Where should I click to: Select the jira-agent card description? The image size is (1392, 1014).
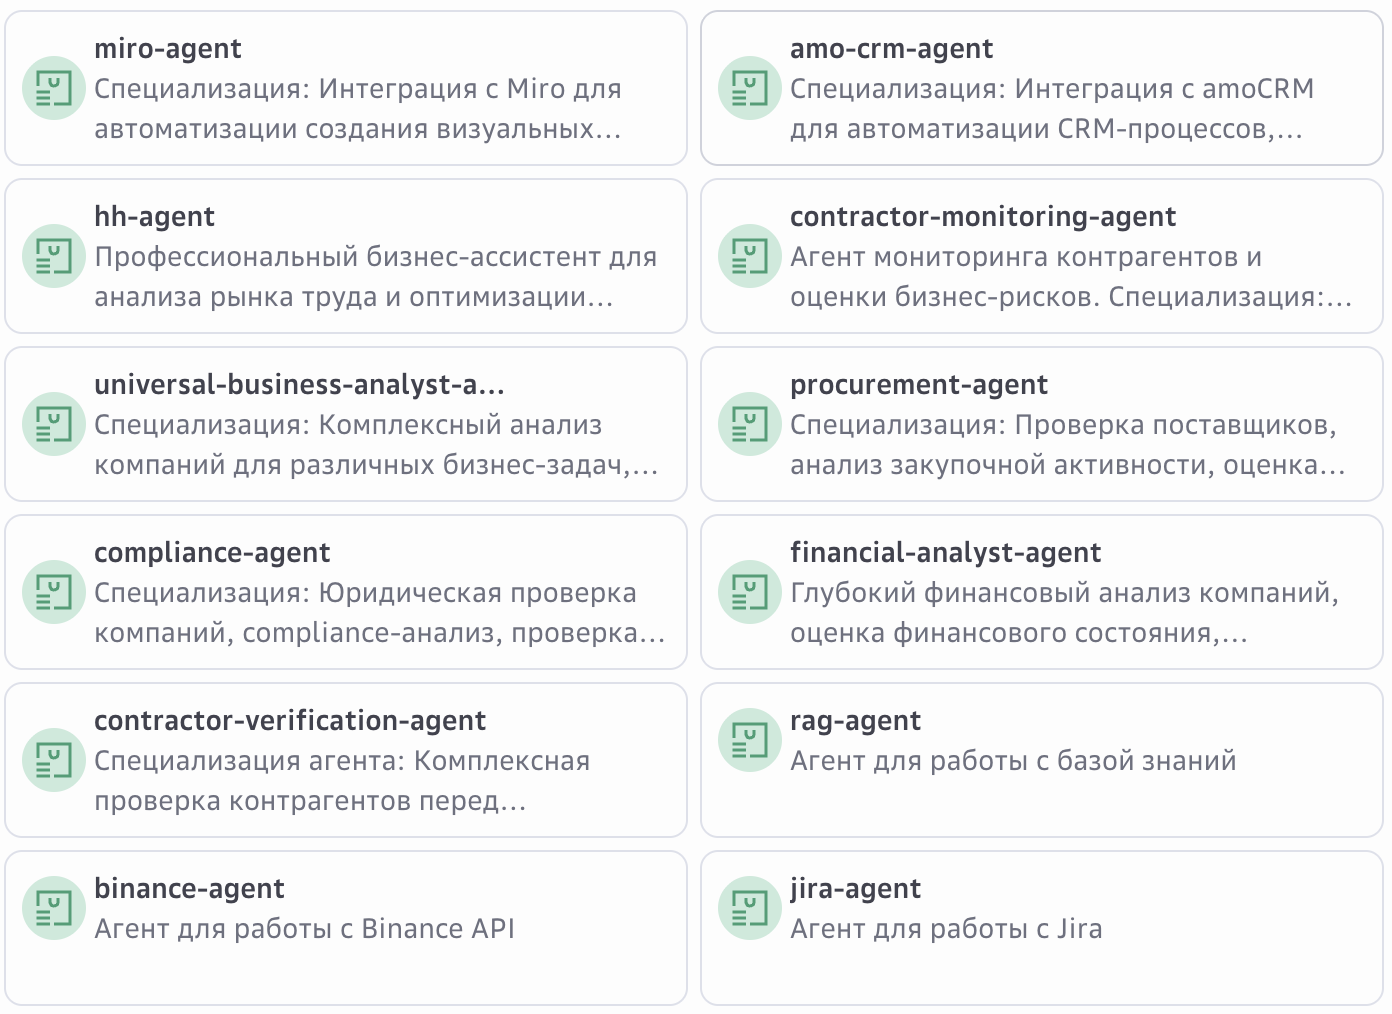[x=946, y=929]
